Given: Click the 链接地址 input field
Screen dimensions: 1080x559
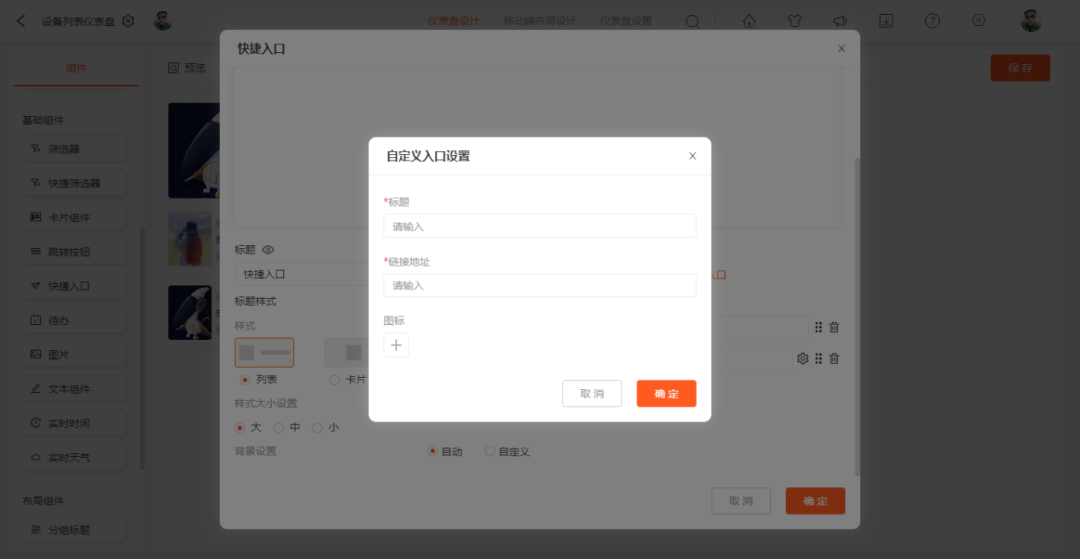Looking at the screenshot, I should (x=540, y=286).
